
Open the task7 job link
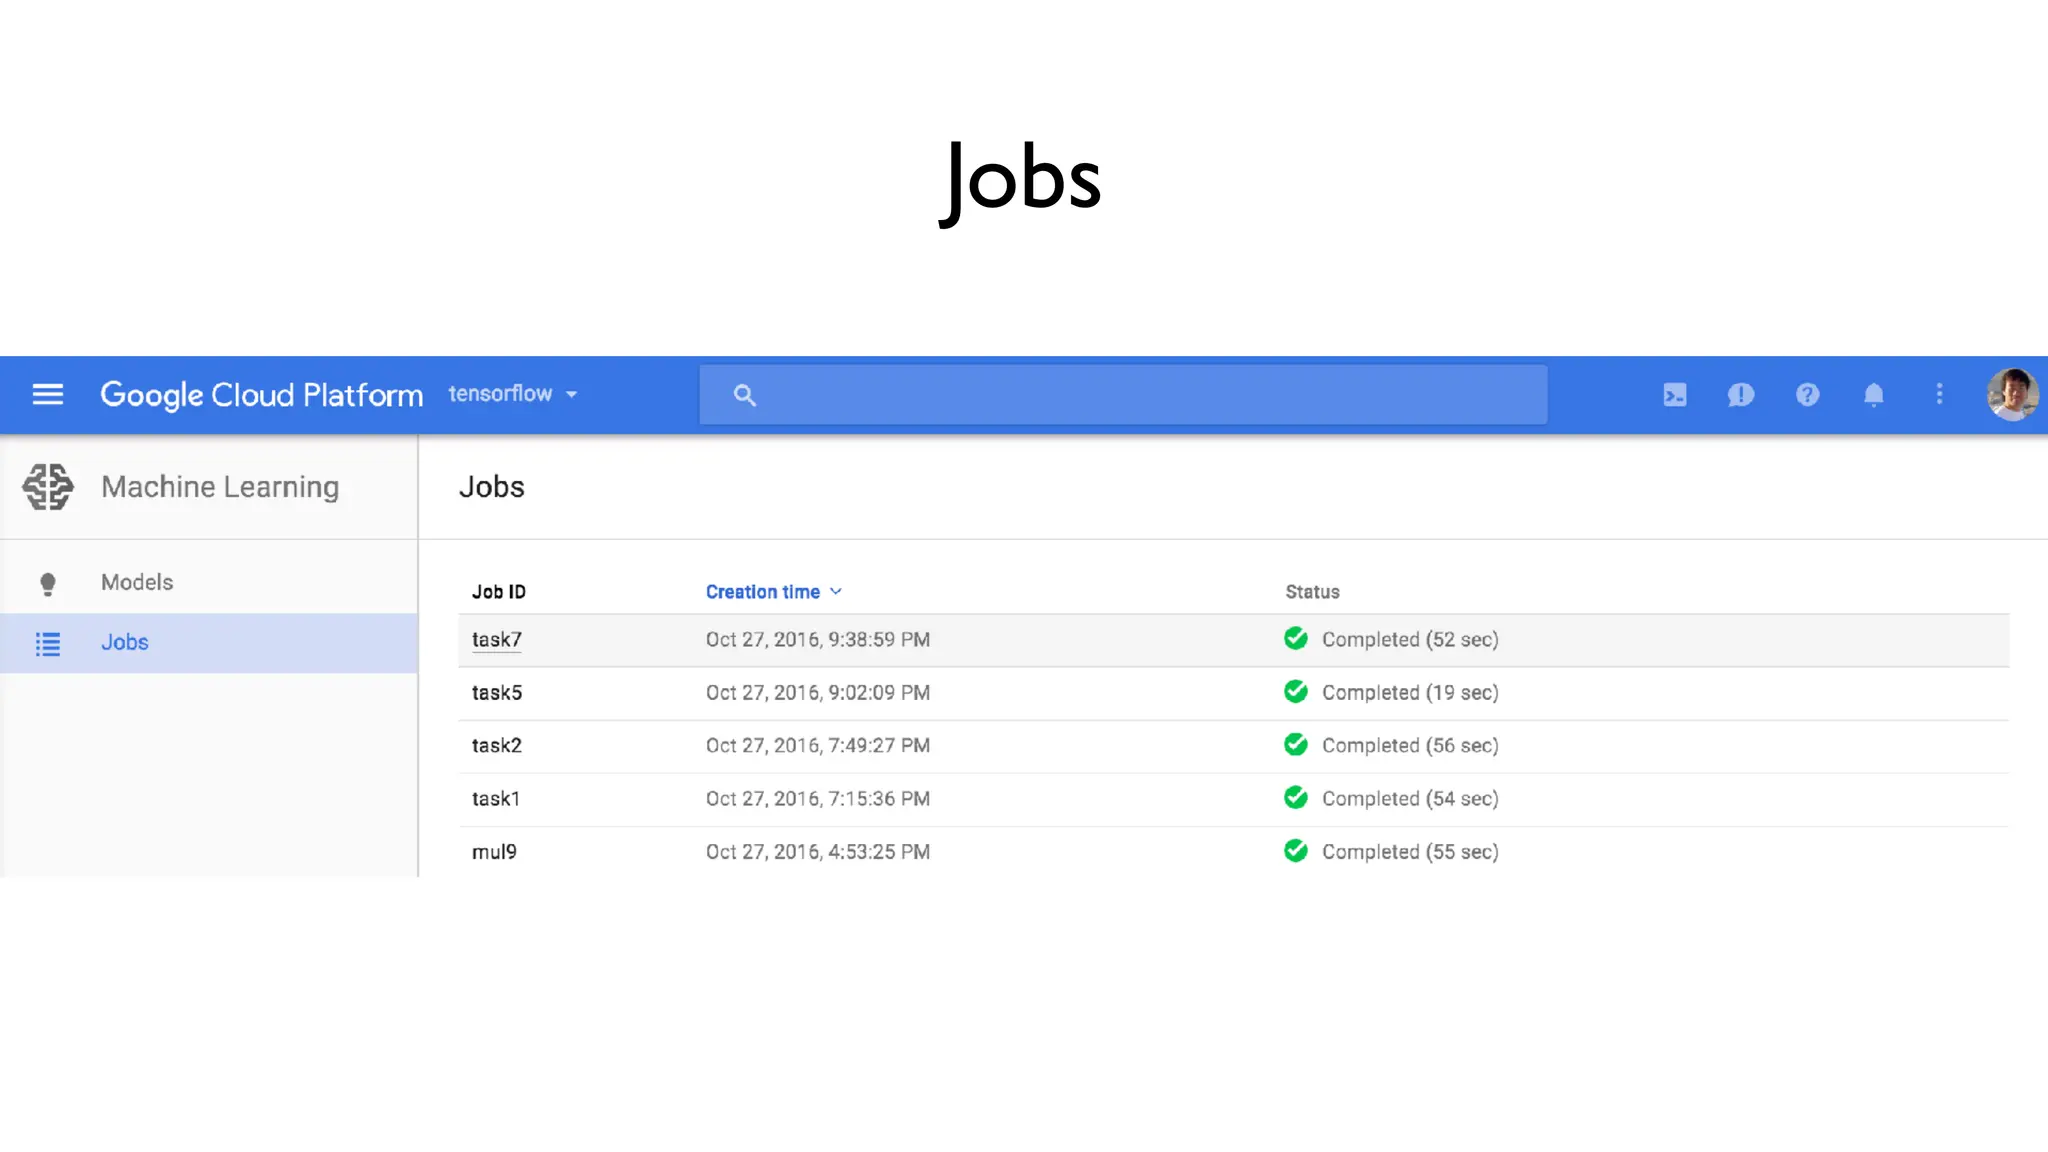[496, 640]
